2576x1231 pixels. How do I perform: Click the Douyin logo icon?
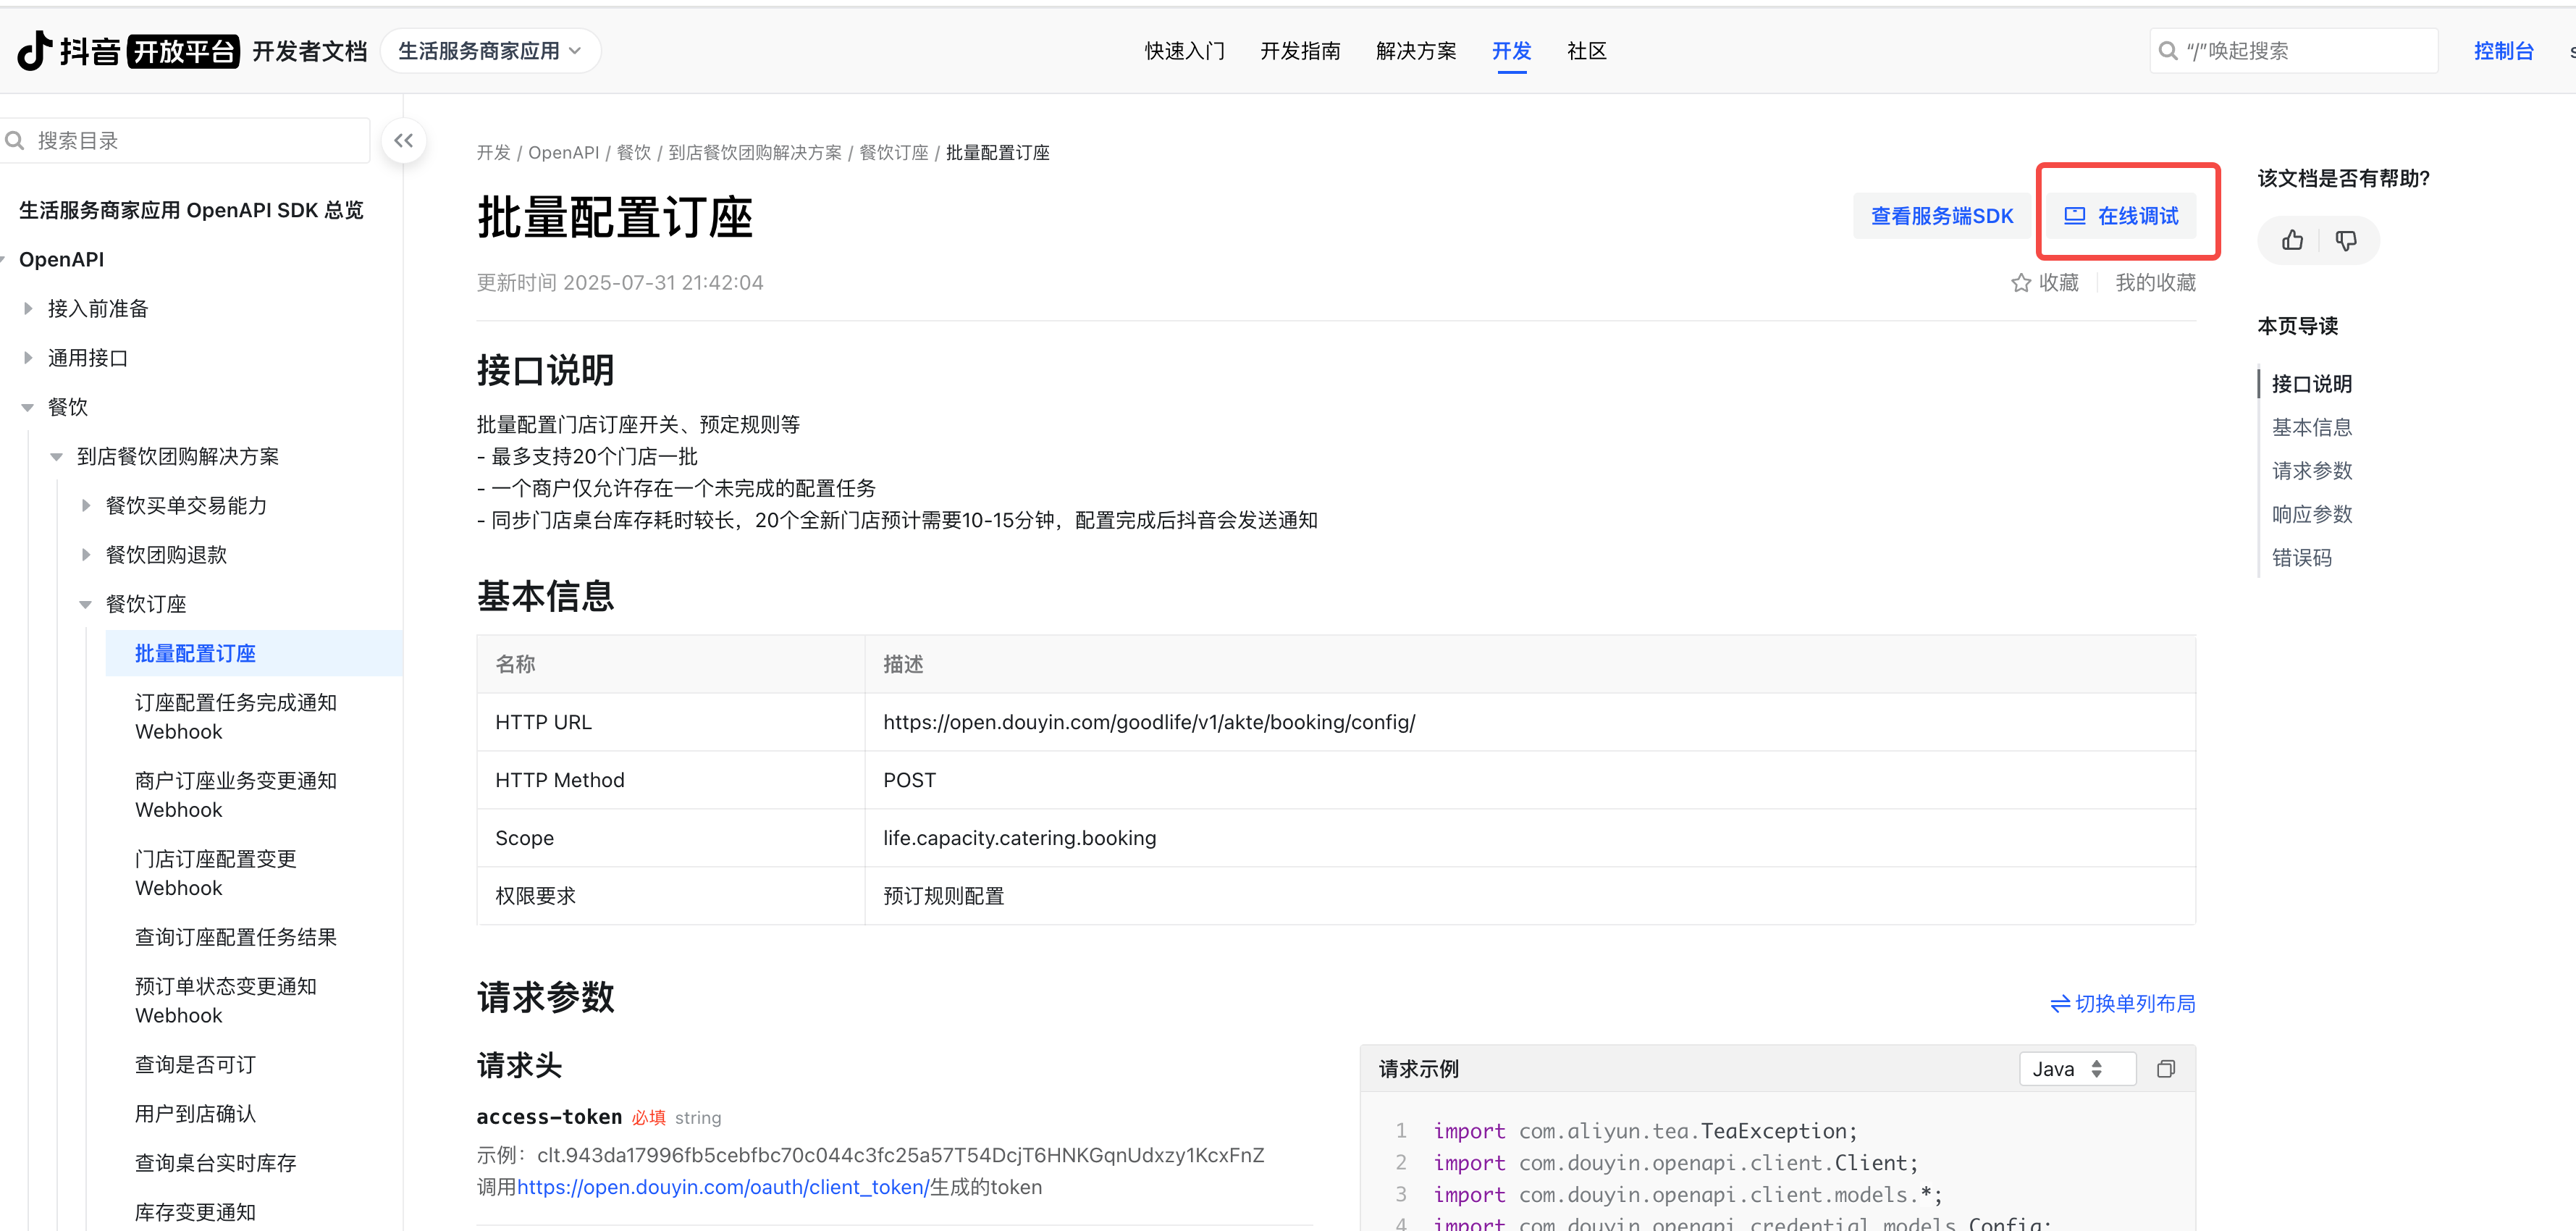pyautogui.click(x=36, y=50)
